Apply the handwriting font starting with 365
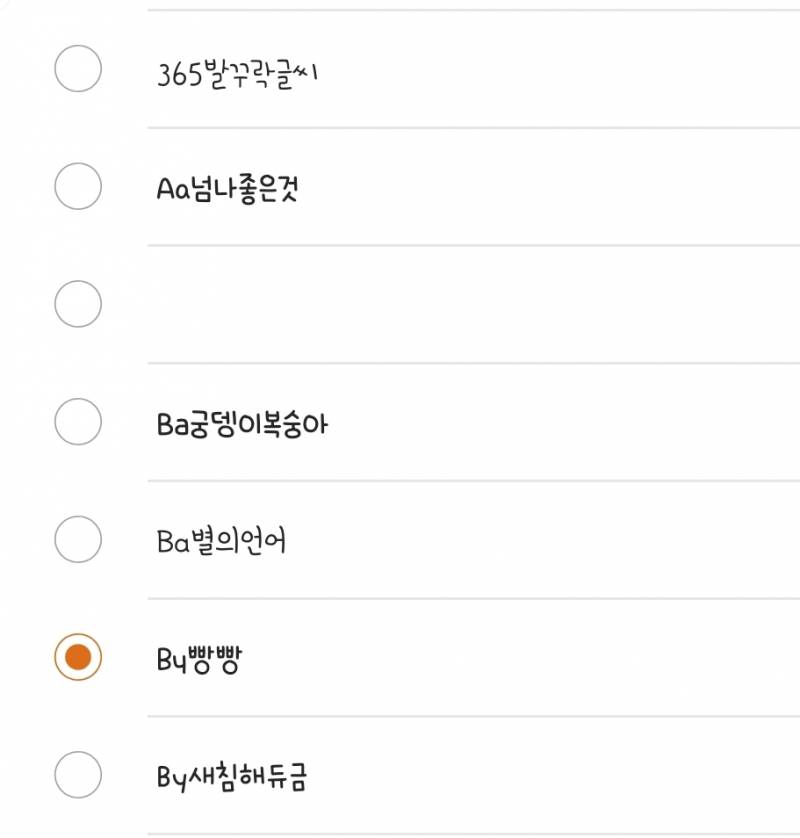Image resolution: width=800 pixels, height=838 pixels. [x=77, y=69]
